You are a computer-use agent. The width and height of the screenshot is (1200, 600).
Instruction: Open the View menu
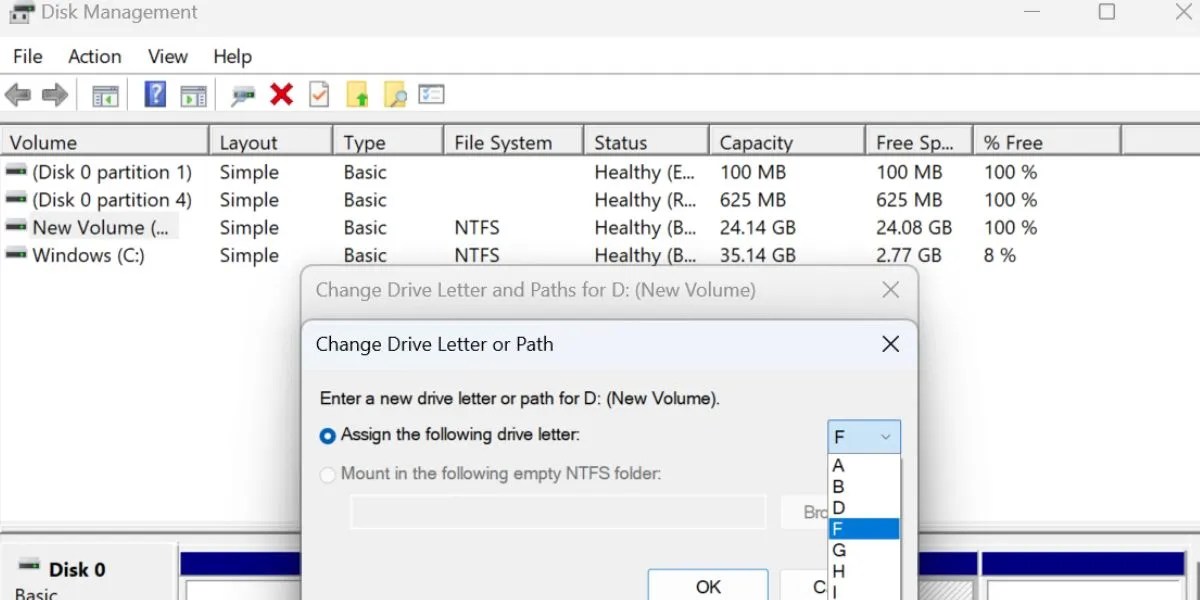coord(167,57)
